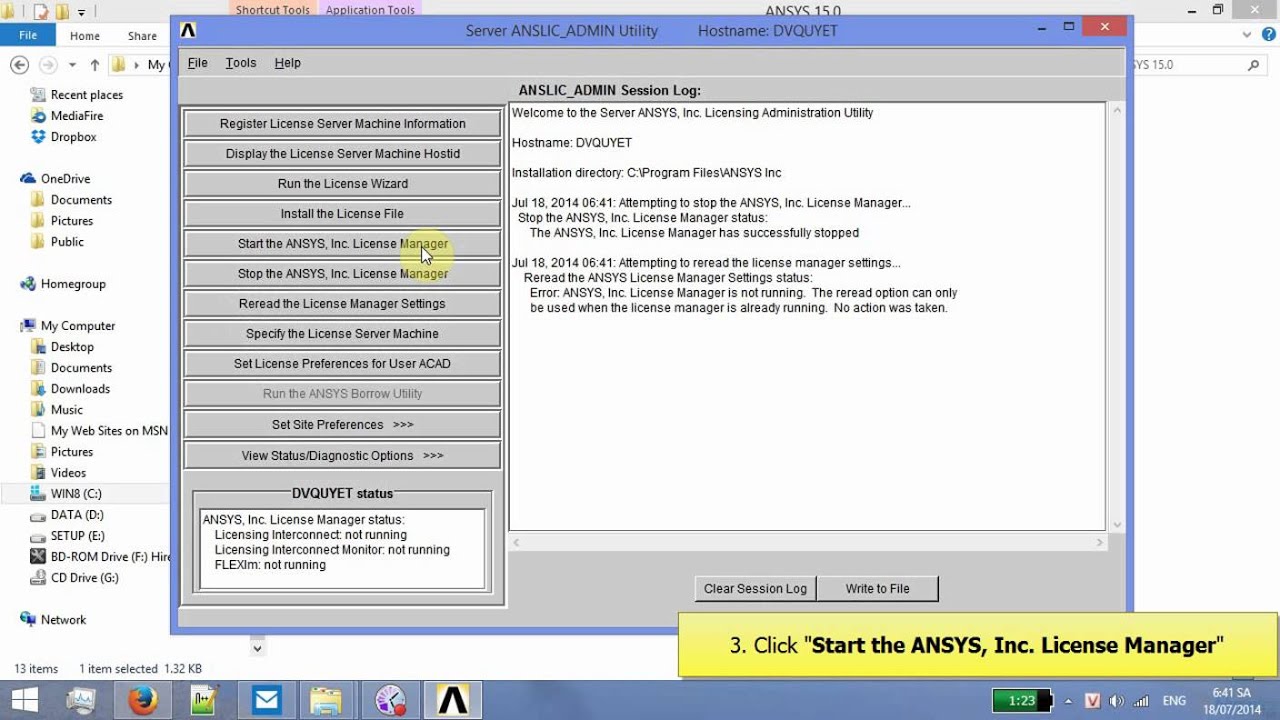The width and height of the screenshot is (1280, 720).
Task: Go back in the Explorer window
Action: pos(19,65)
